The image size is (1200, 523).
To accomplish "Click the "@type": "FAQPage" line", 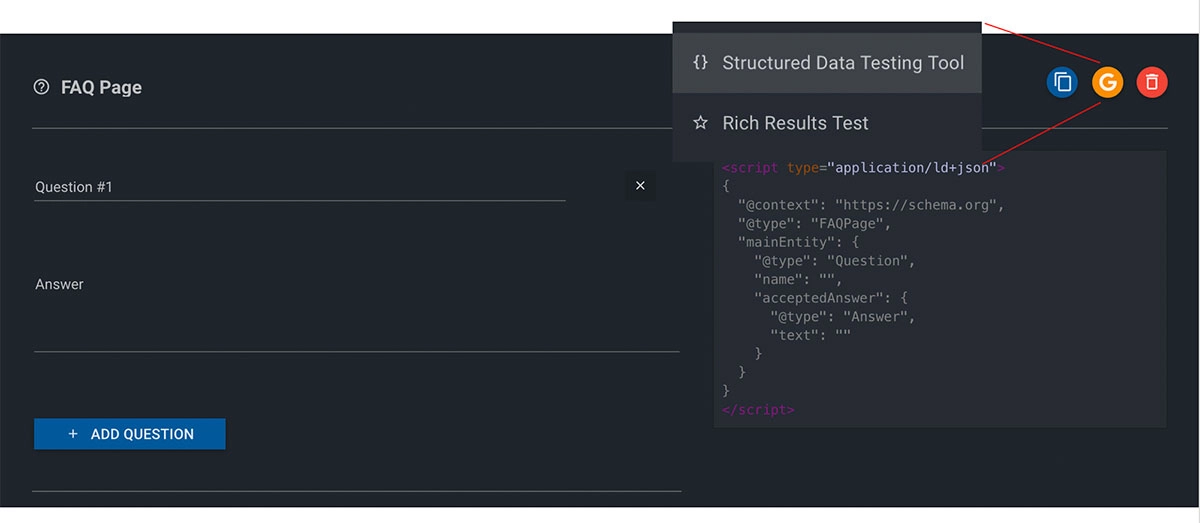I will (814, 223).
